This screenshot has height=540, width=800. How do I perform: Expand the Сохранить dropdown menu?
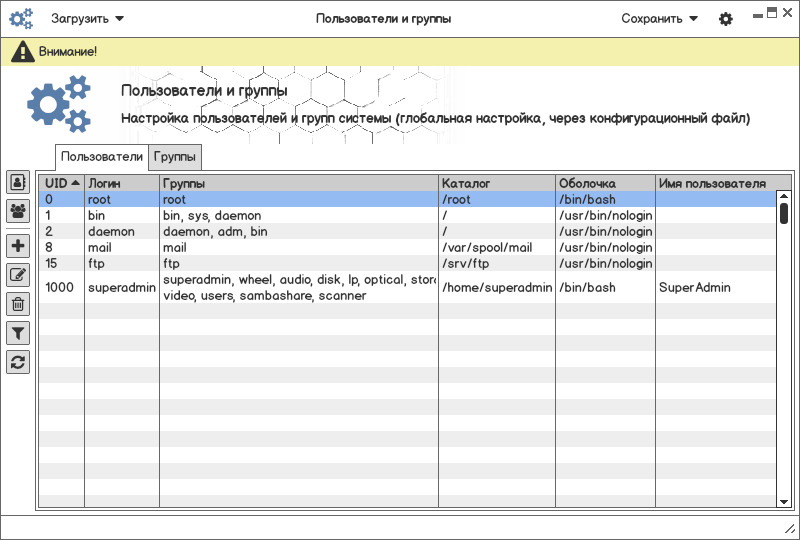(x=659, y=18)
